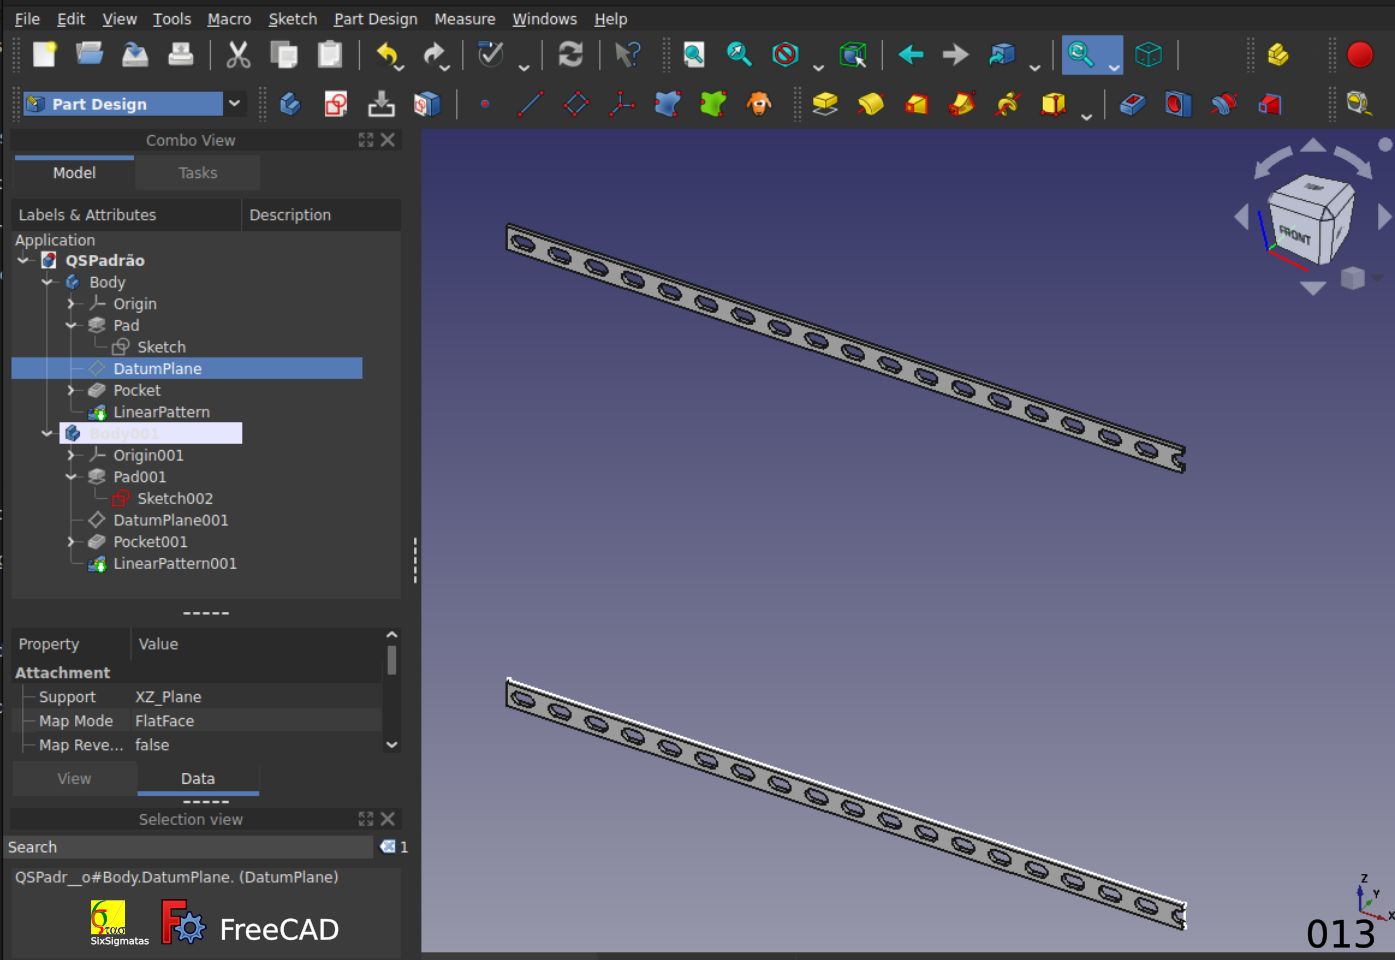Screen dimensions: 1395x960
Task: Click the Create body icon
Action: [x=290, y=104]
